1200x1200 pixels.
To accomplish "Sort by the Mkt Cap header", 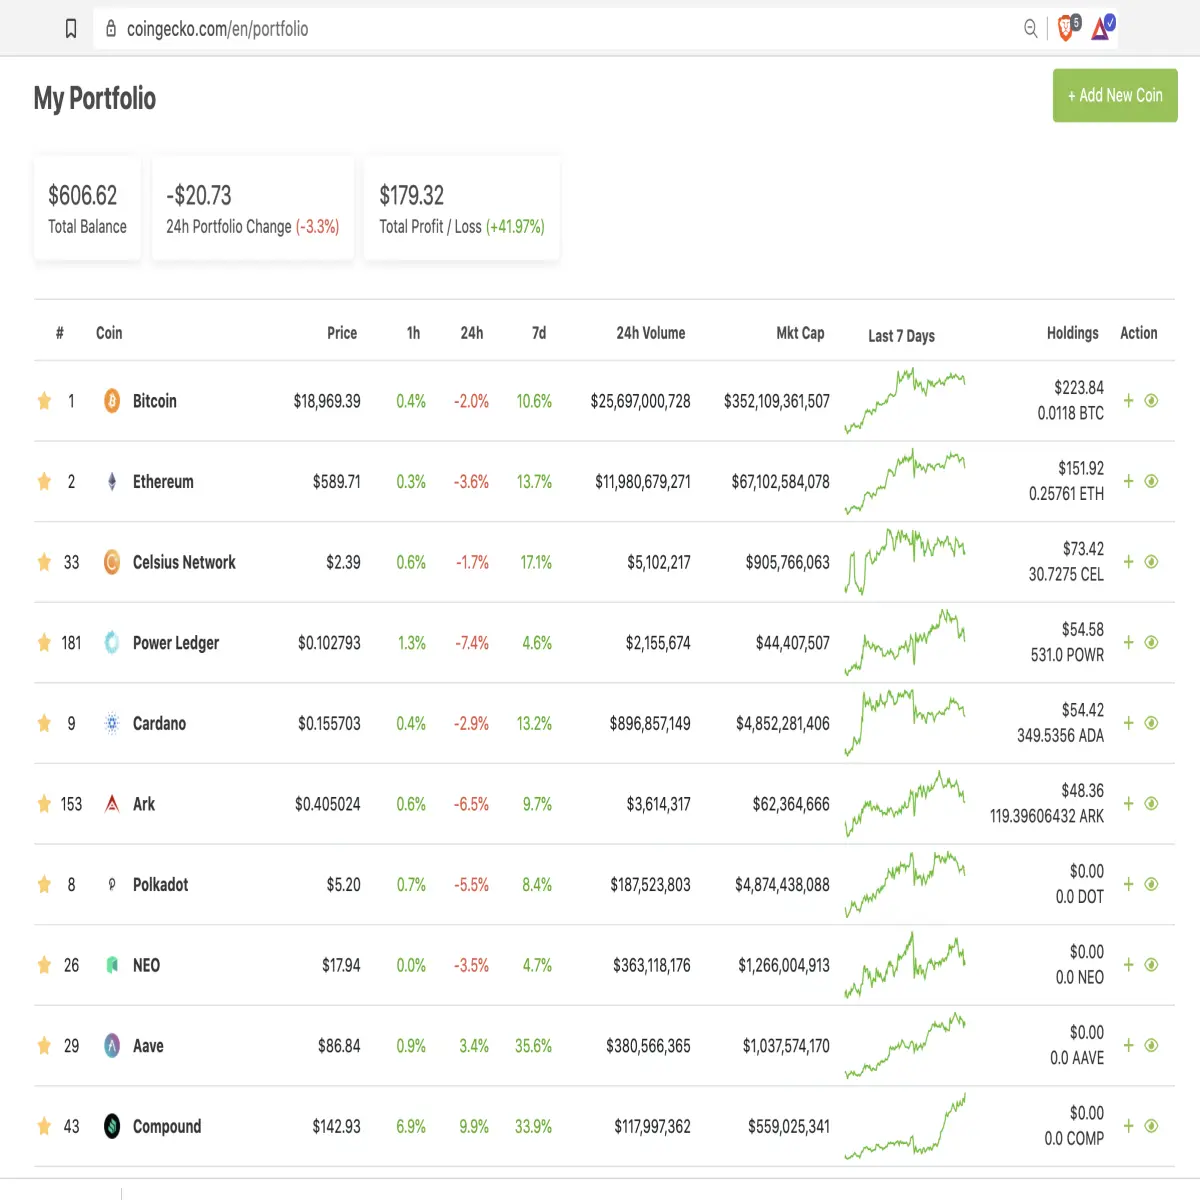I will (x=800, y=333).
